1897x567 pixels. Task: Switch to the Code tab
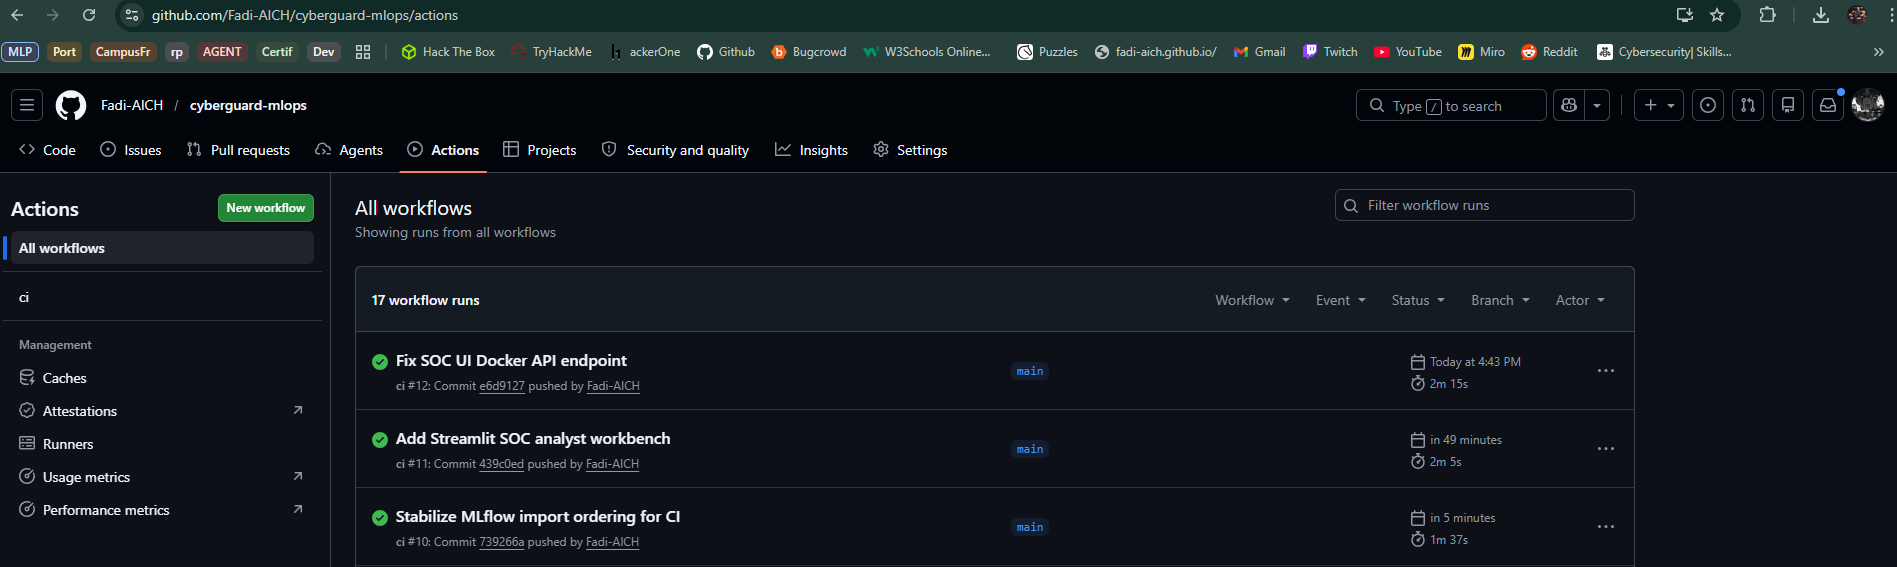click(x=47, y=150)
